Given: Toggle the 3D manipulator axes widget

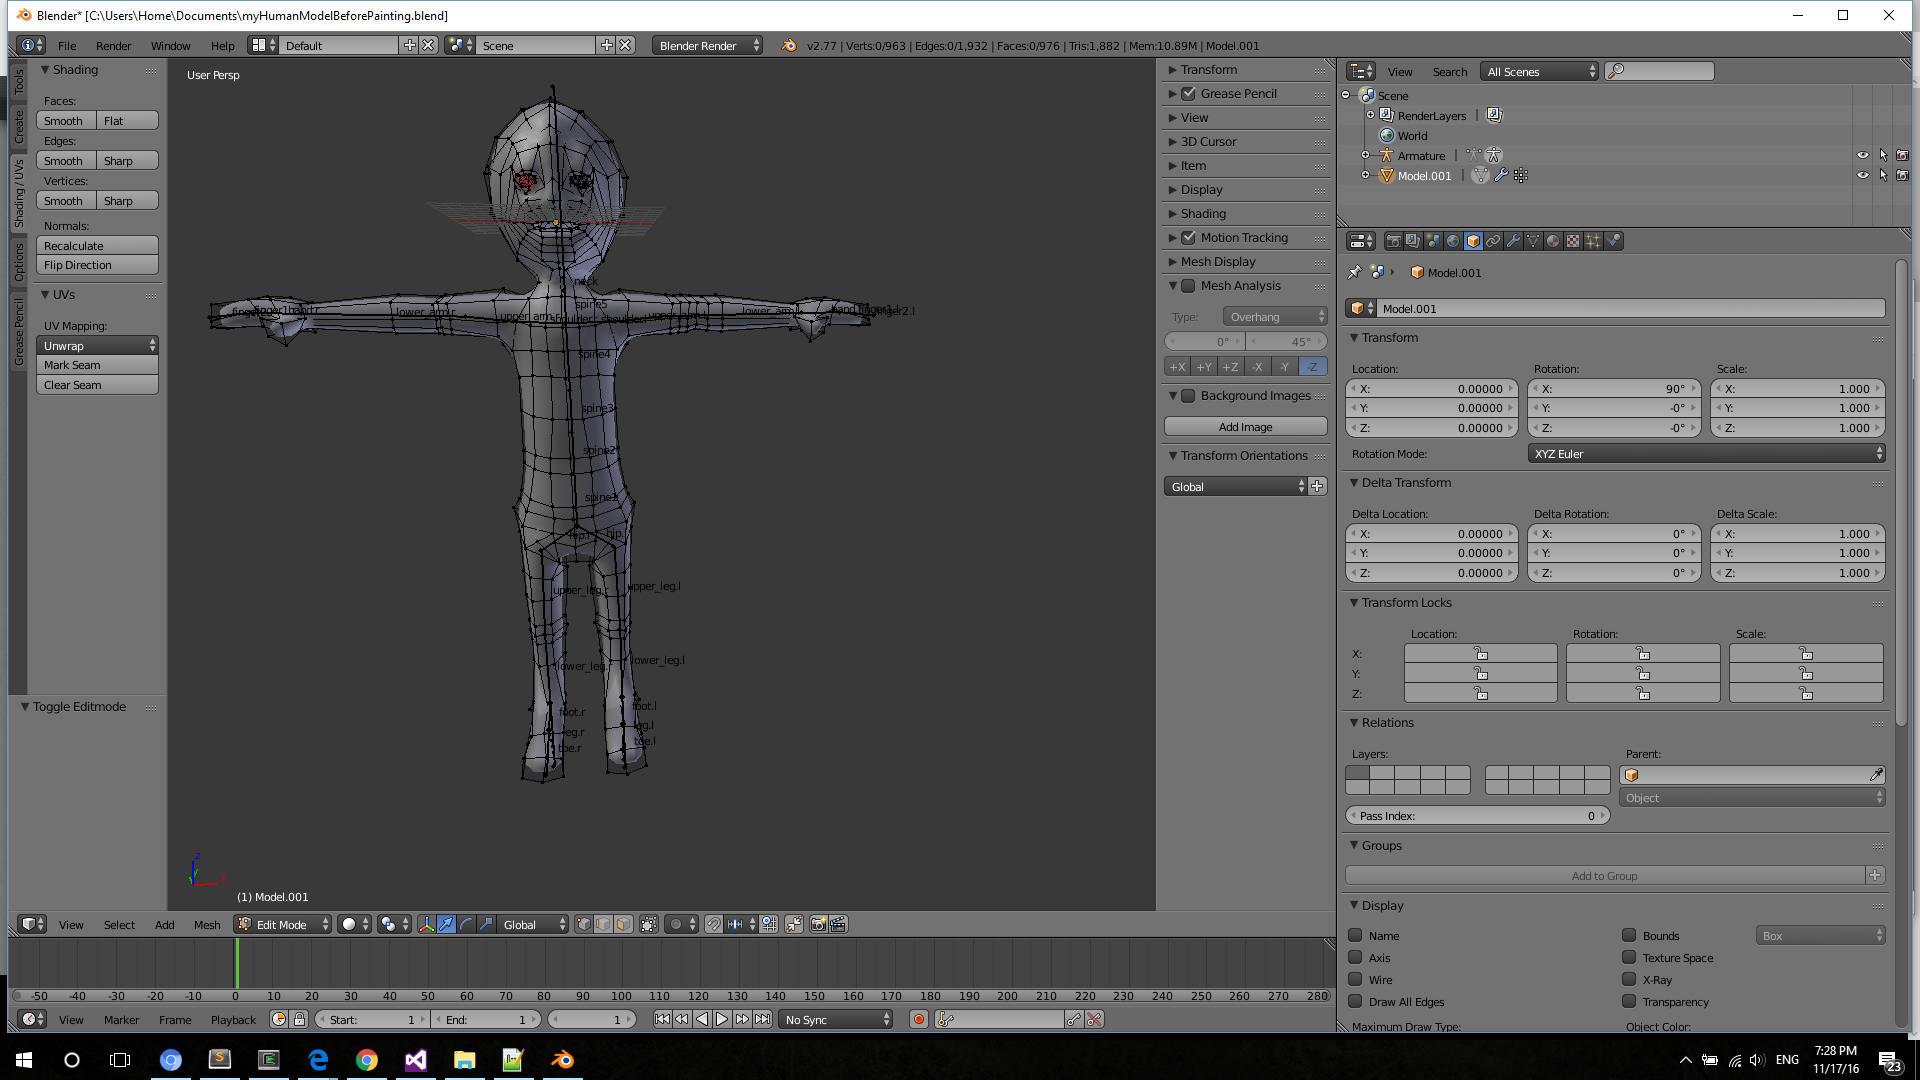Looking at the screenshot, I should pos(426,925).
